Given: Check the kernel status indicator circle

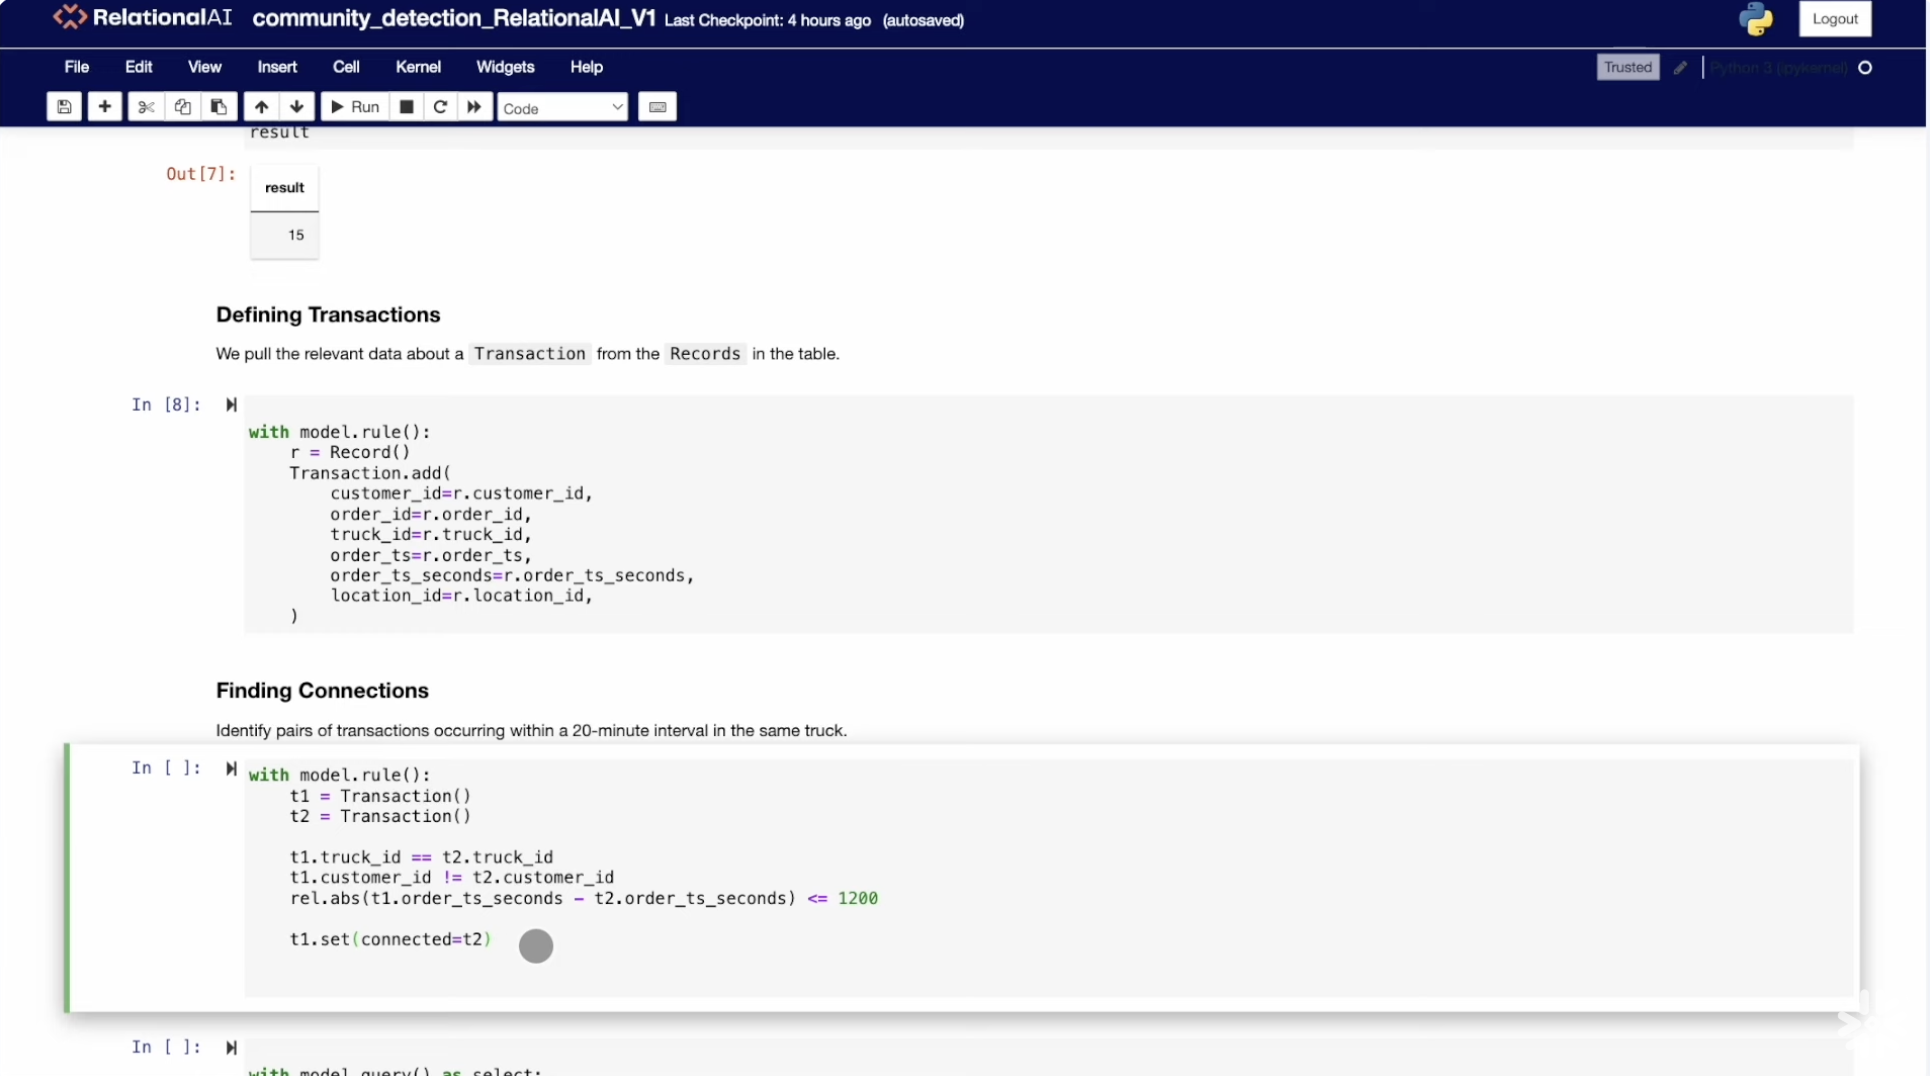Looking at the screenshot, I should (1866, 68).
